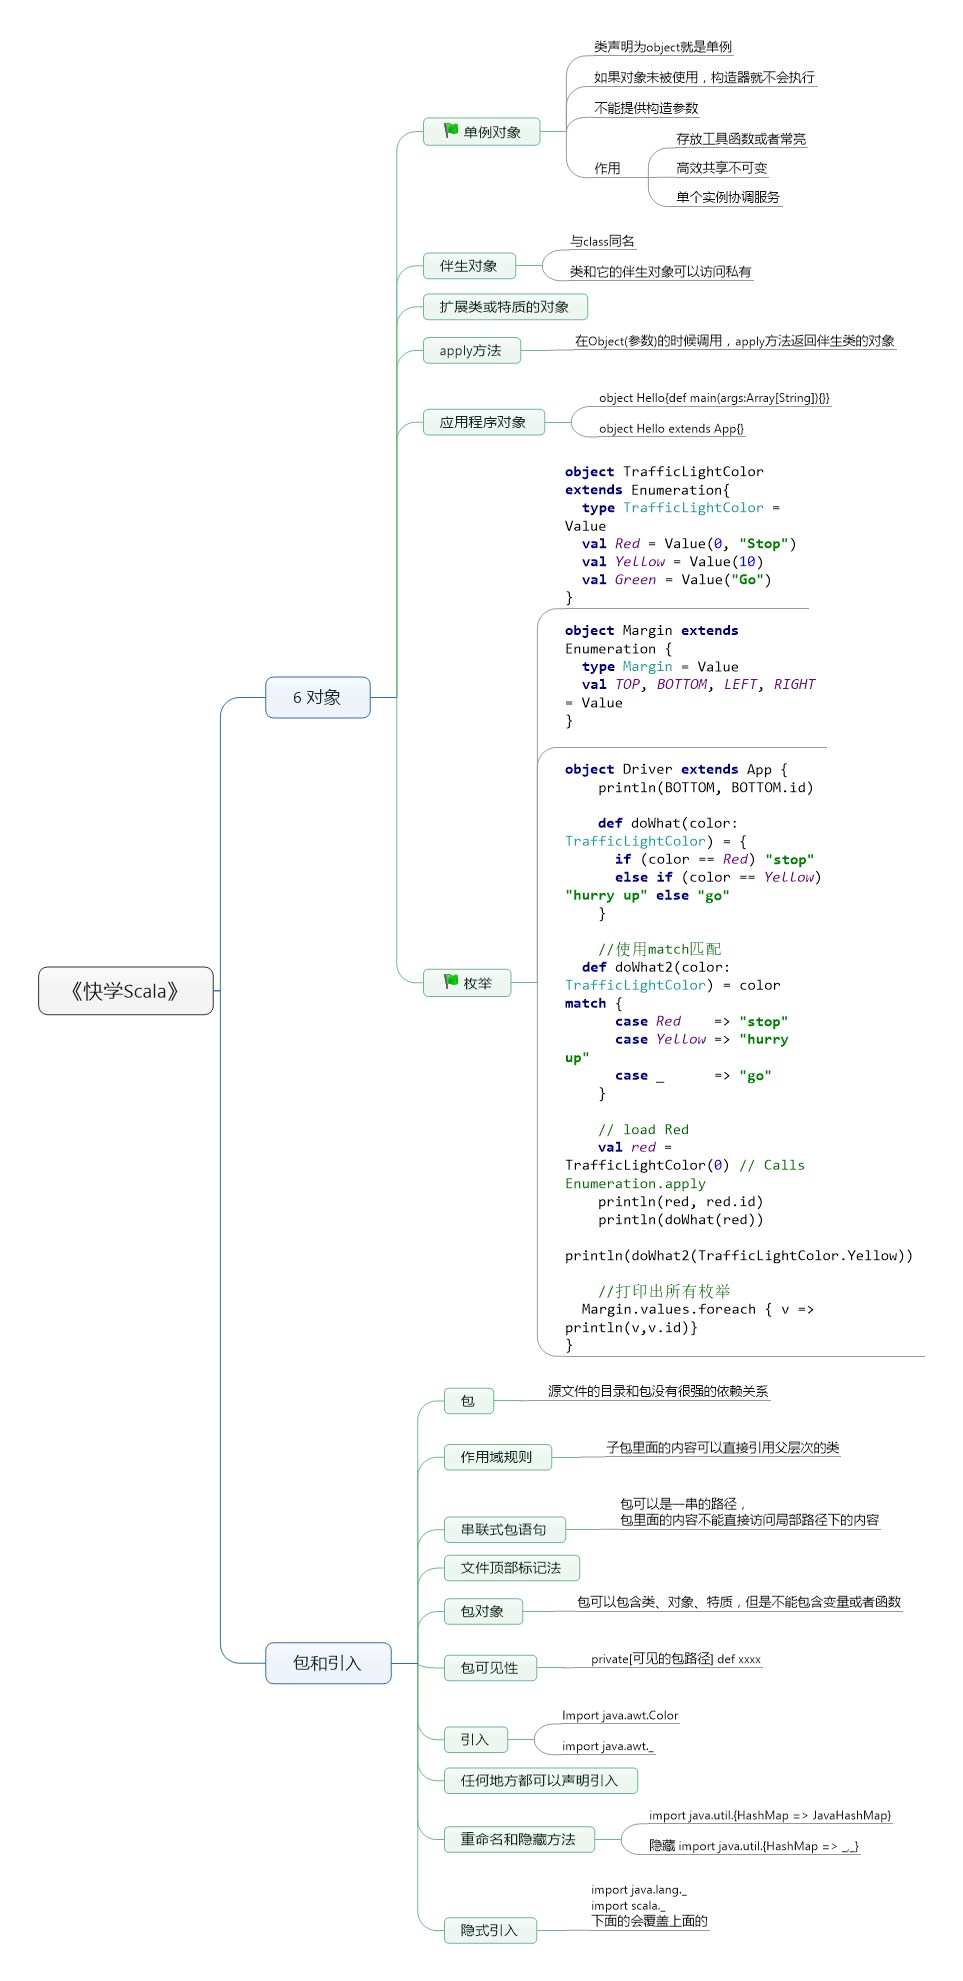
Task: Click the text import java.awt._
Action: tap(608, 1746)
